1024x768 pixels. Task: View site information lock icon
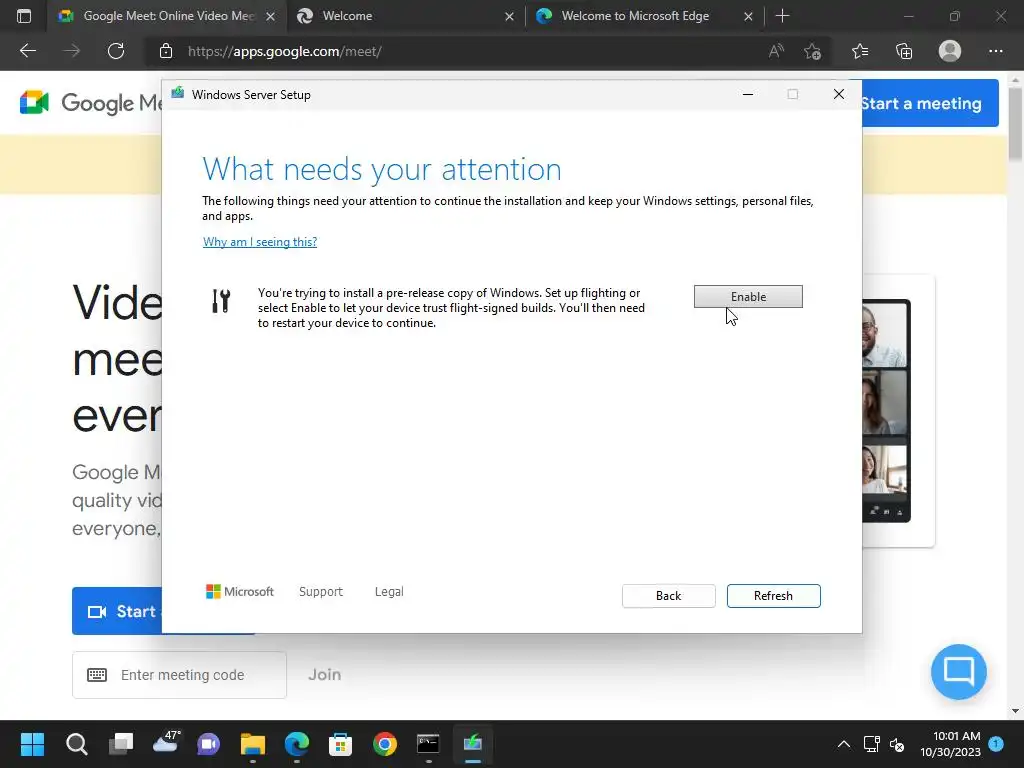coord(166,51)
